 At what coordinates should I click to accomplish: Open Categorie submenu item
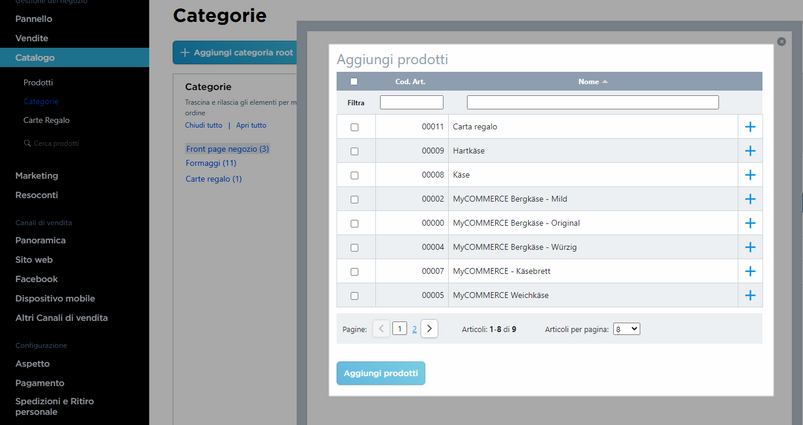coord(41,101)
